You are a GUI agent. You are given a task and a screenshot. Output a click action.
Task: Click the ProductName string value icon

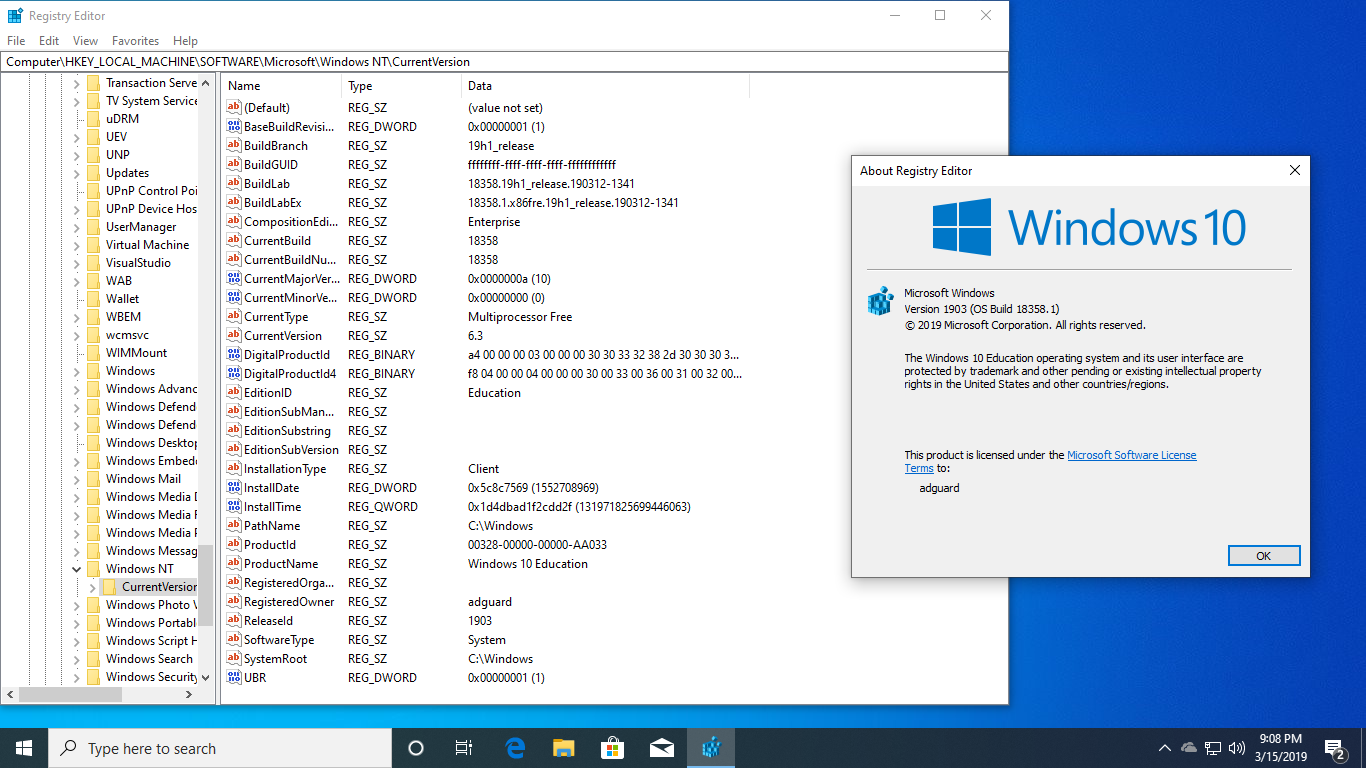[234, 564]
